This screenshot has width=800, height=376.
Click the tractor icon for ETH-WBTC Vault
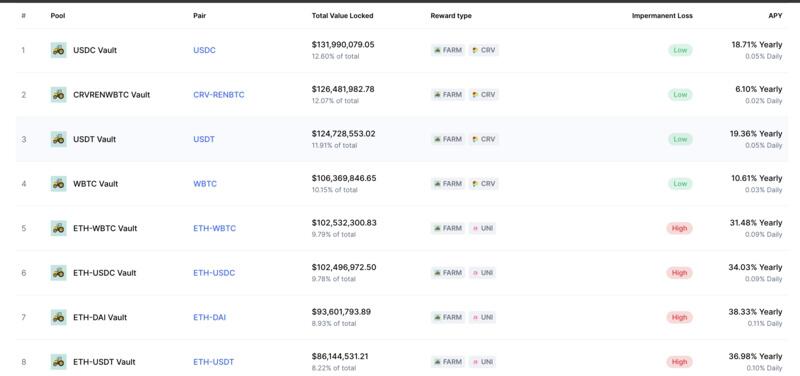click(x=59, y=228)
